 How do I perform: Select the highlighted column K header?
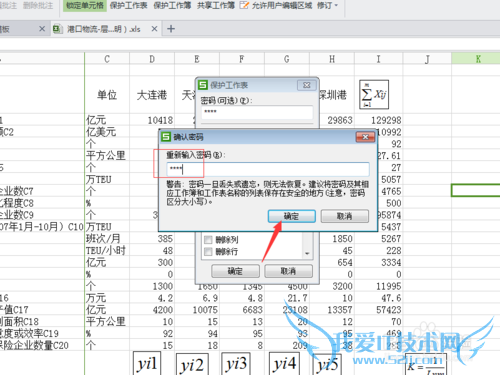[477, 59]
